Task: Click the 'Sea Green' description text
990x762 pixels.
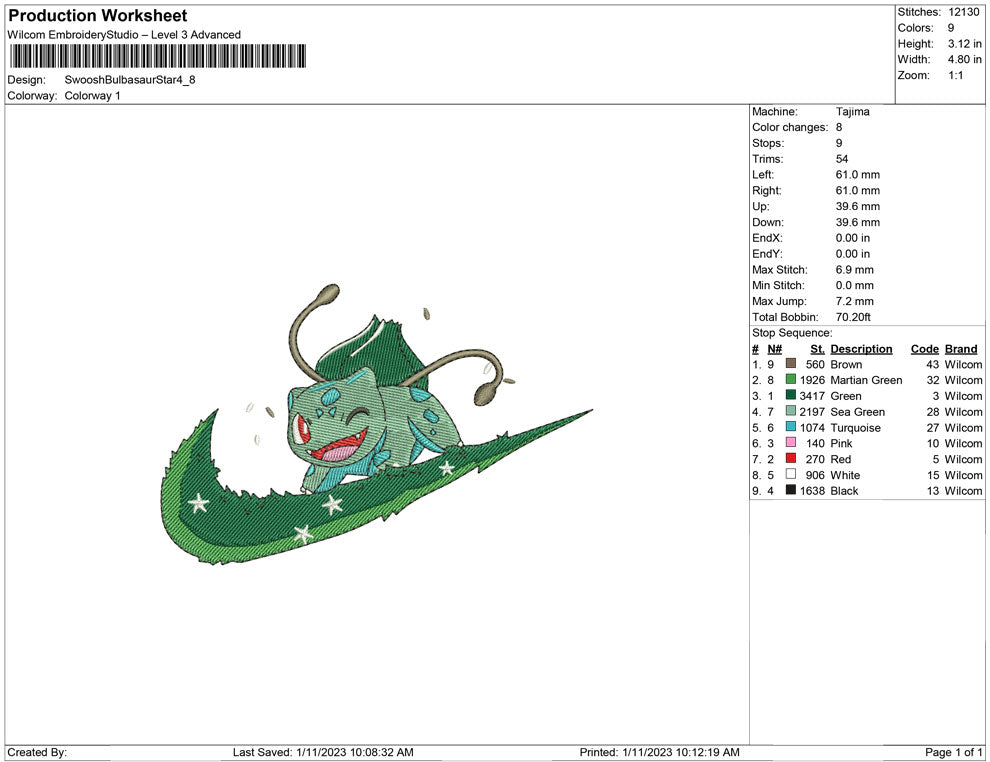Action: 857,412
